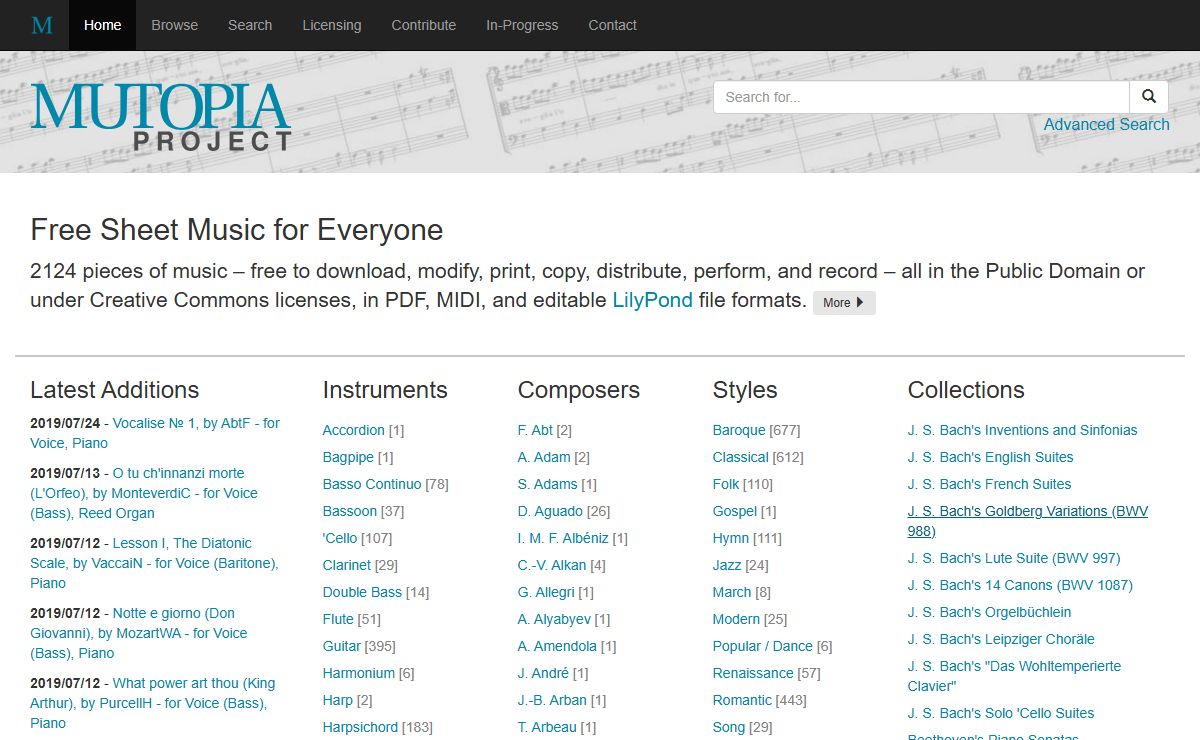Open composer J. André
Screen dimensions: 1200x740
click(543, 673)
